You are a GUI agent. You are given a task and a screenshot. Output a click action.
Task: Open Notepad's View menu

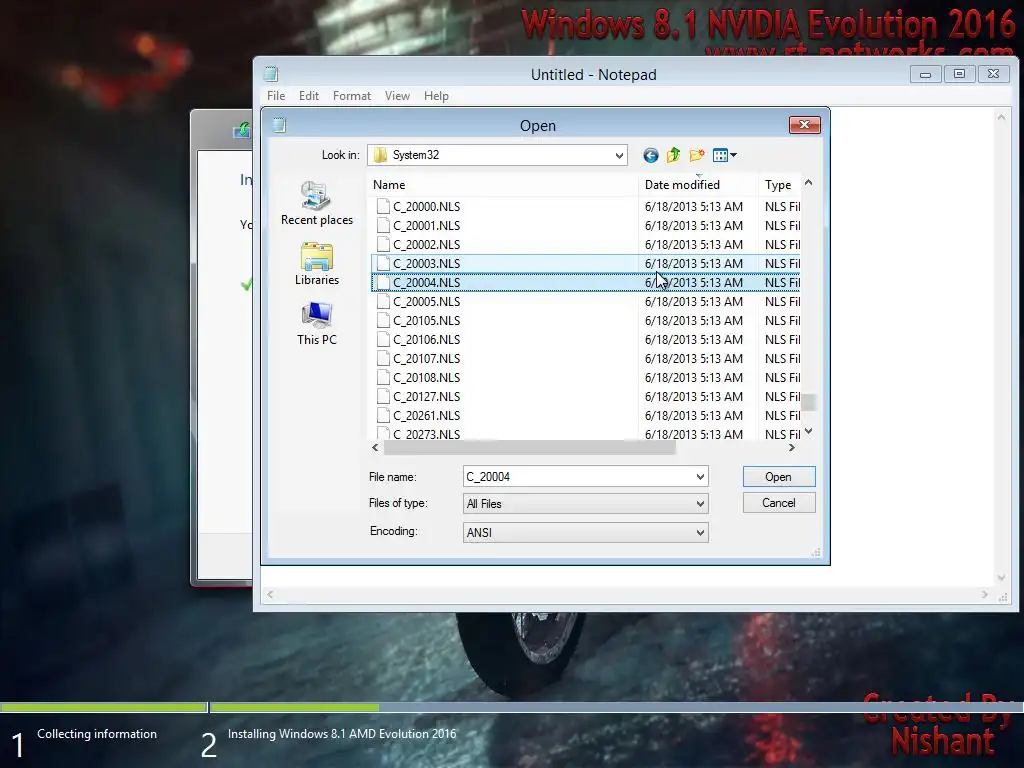[397, 96]
